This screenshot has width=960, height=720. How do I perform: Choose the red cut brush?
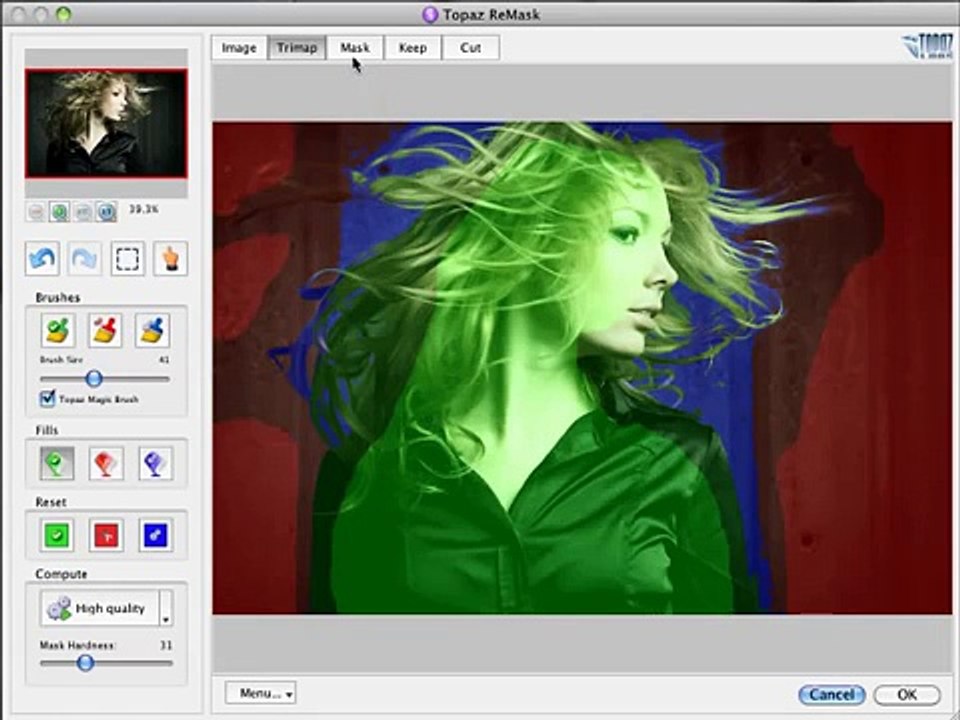[105, 331]
